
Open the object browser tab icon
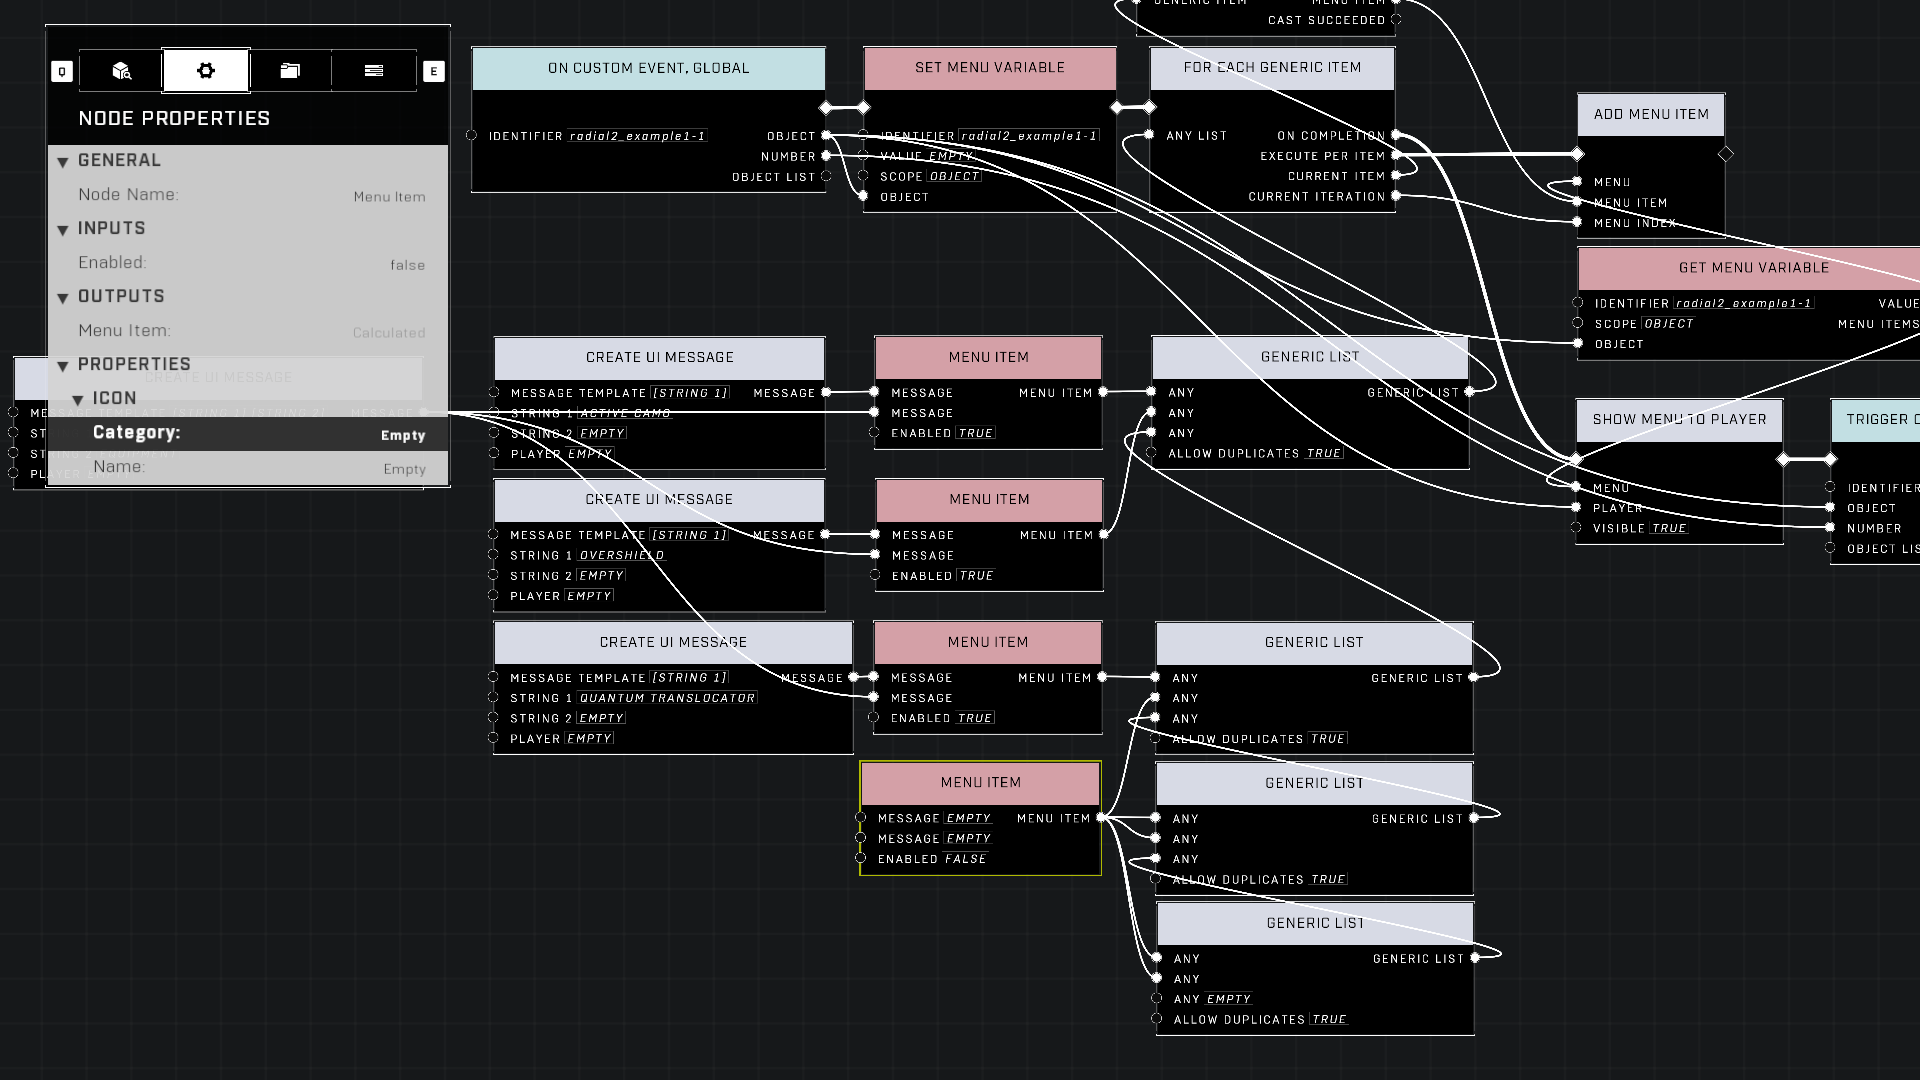point(121,71)
